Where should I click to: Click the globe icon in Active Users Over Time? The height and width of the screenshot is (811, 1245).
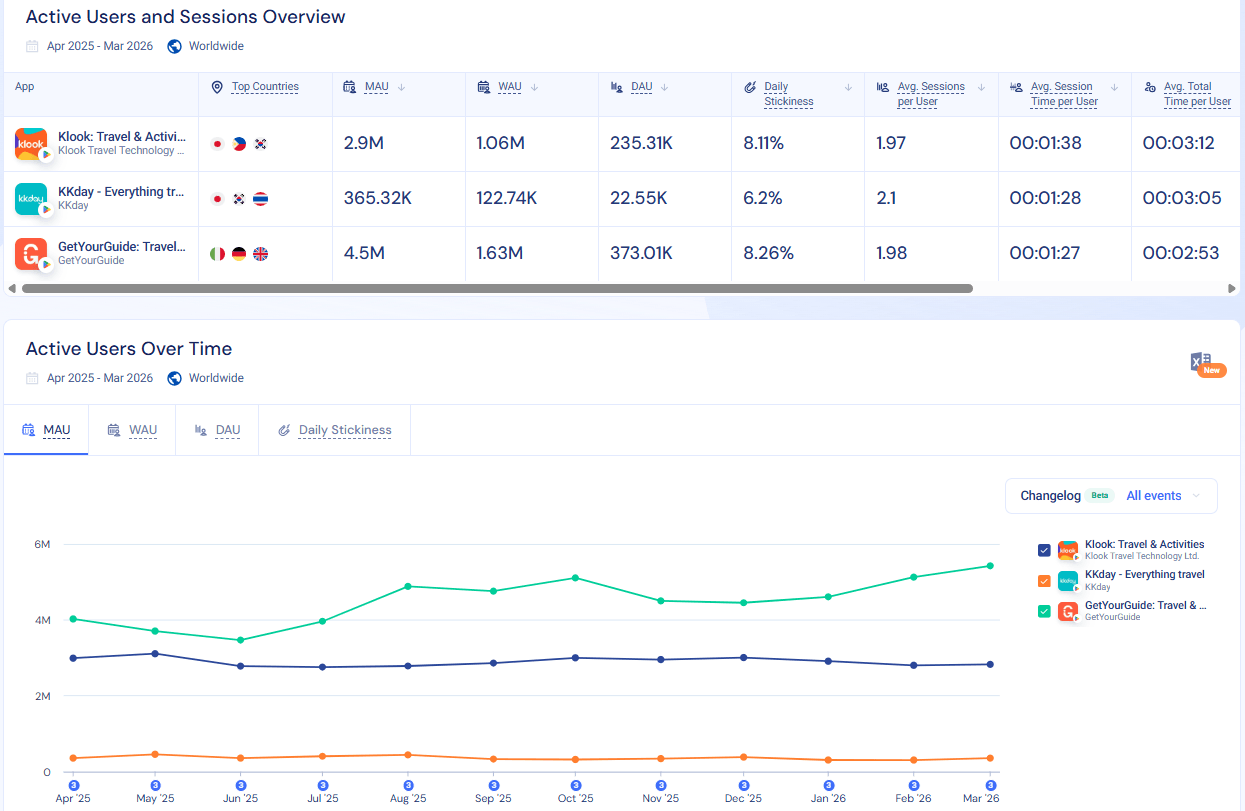[175, 378]
